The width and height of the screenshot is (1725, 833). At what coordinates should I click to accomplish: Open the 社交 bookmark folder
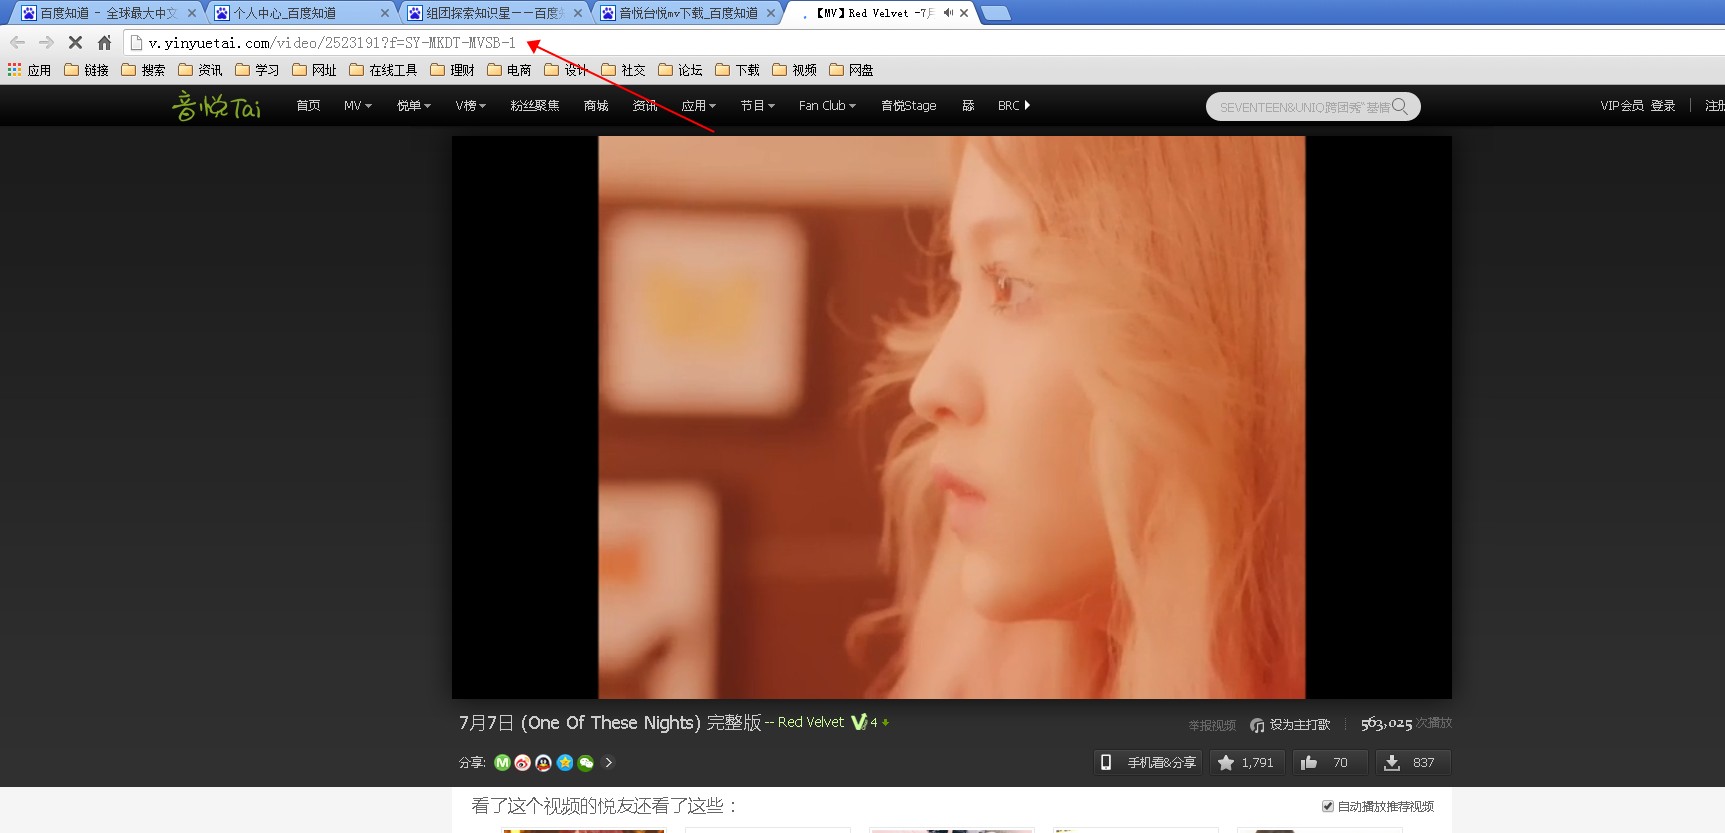pyautogui.click(x=623, y=70)
